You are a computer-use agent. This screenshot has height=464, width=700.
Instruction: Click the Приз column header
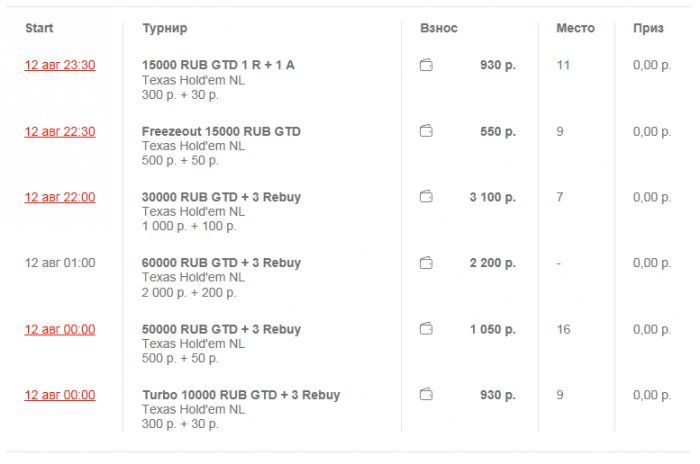648,28
